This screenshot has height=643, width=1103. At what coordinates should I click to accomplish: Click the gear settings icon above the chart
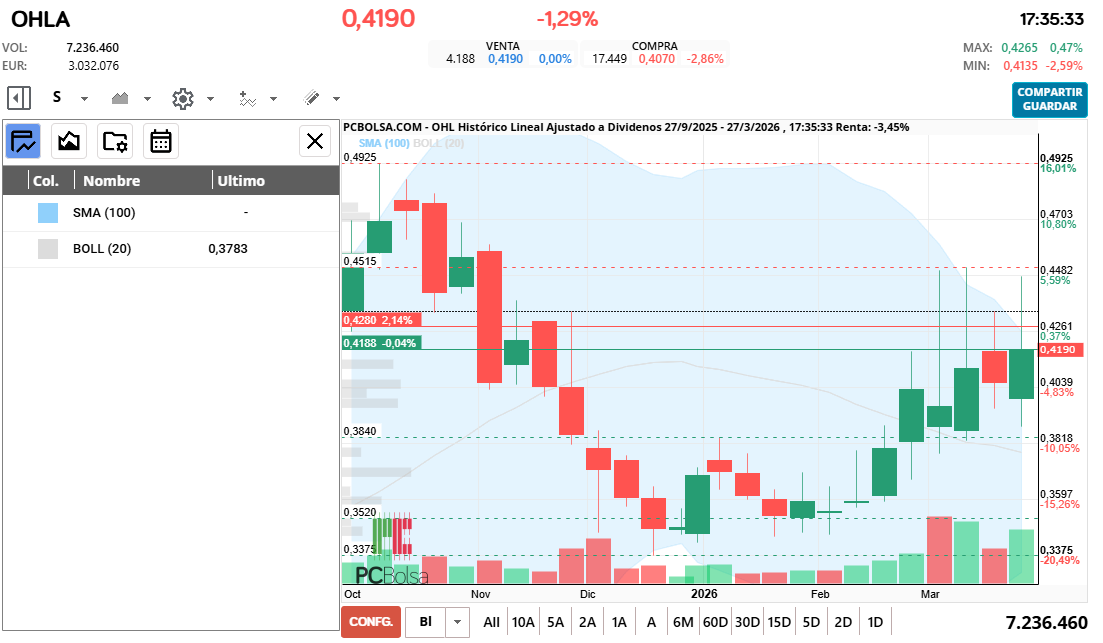(x=183, y=97)
